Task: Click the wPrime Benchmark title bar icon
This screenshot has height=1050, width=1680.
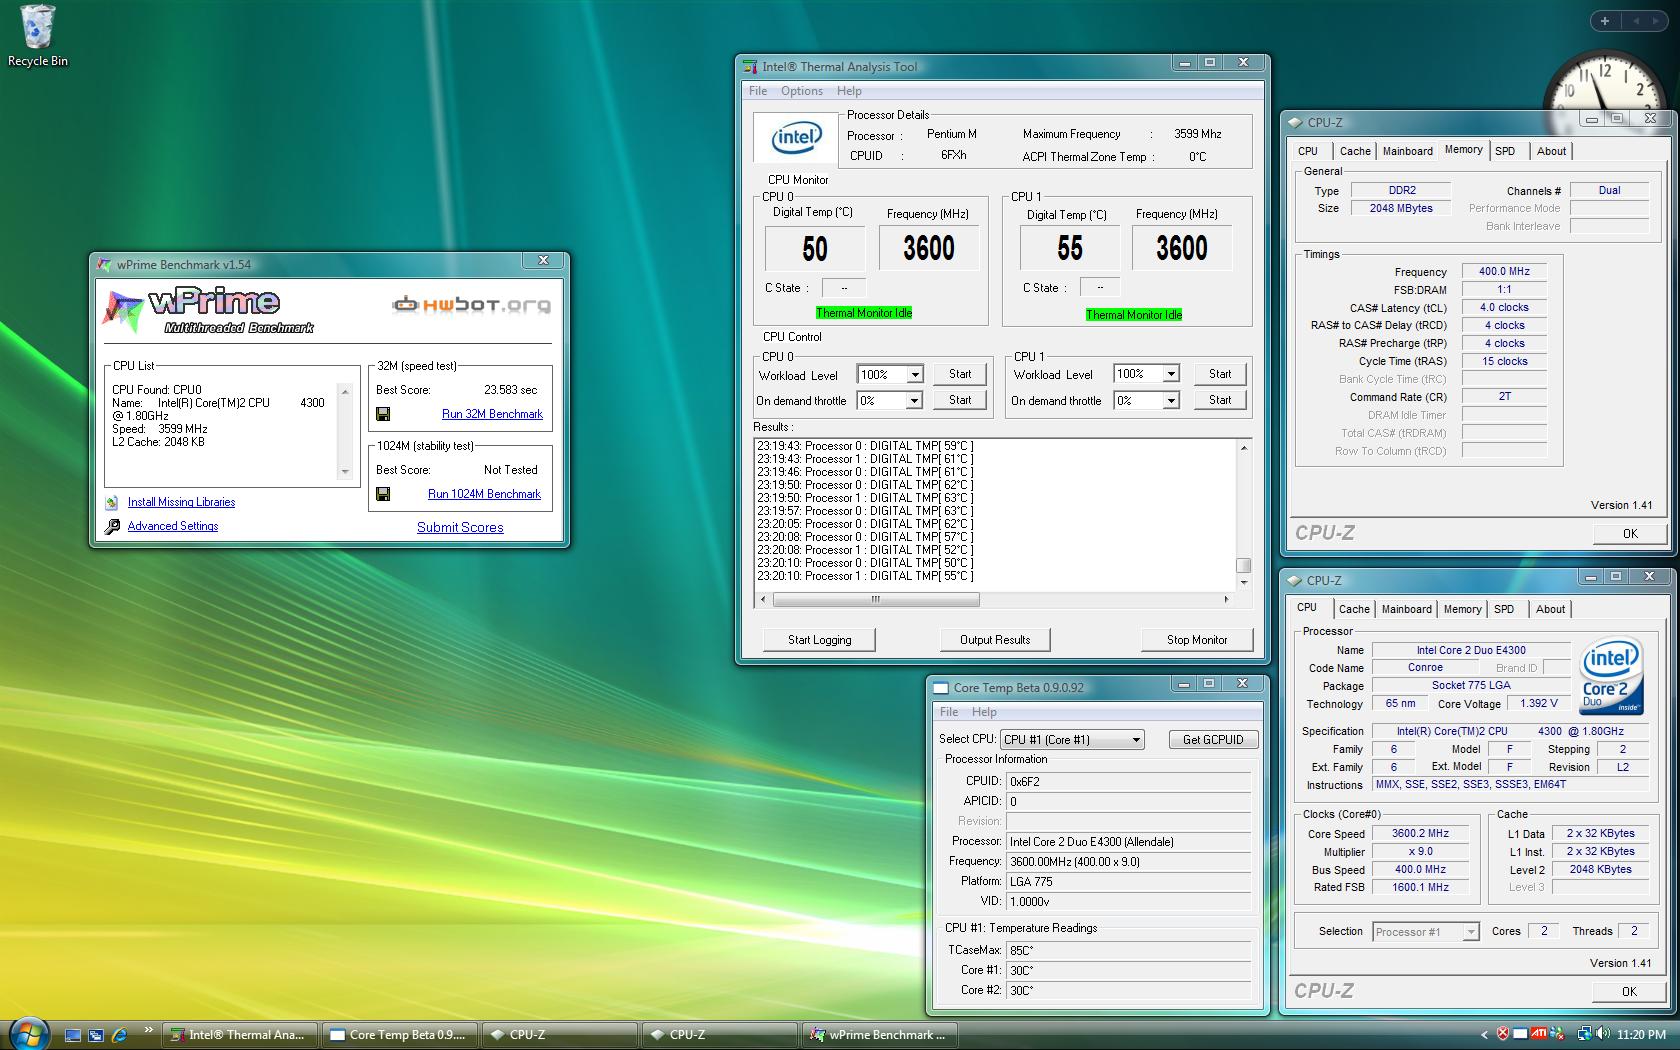Action: (105, 265)
